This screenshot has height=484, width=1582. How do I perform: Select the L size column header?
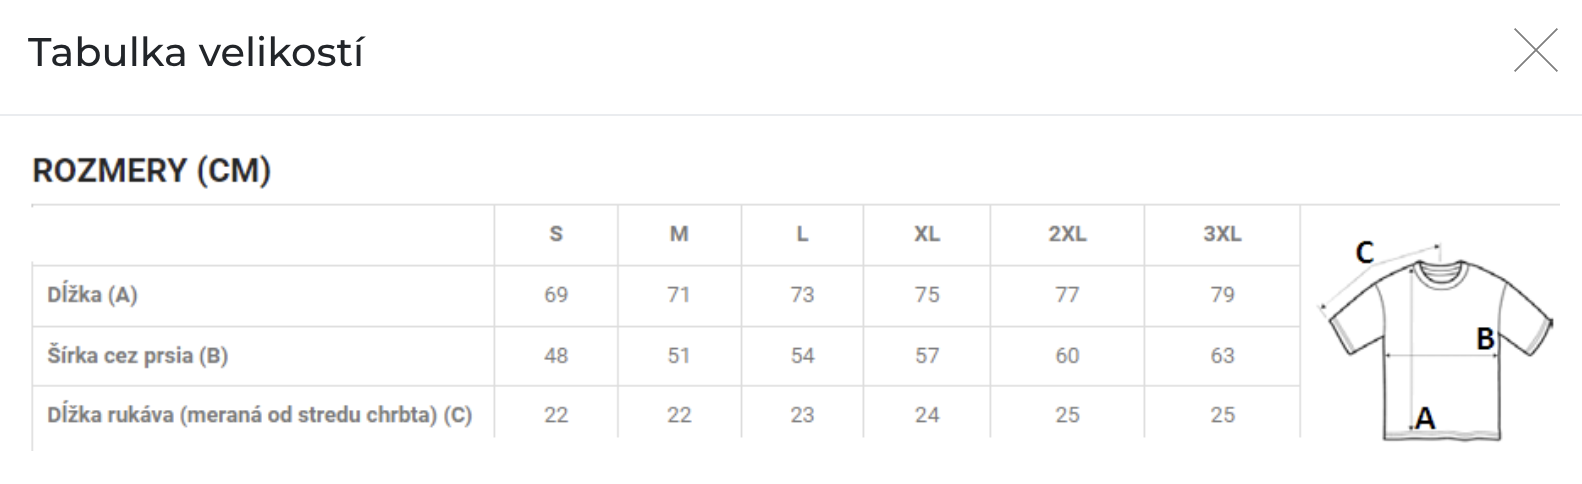click(x=802, y=234)
